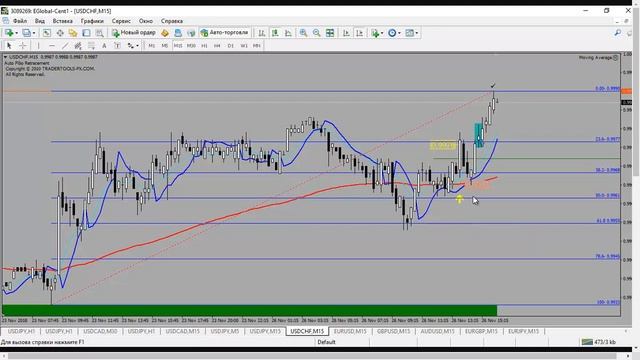Switch to M5 timeframe
Screen dimensions: 640x360
coord(164,46)
